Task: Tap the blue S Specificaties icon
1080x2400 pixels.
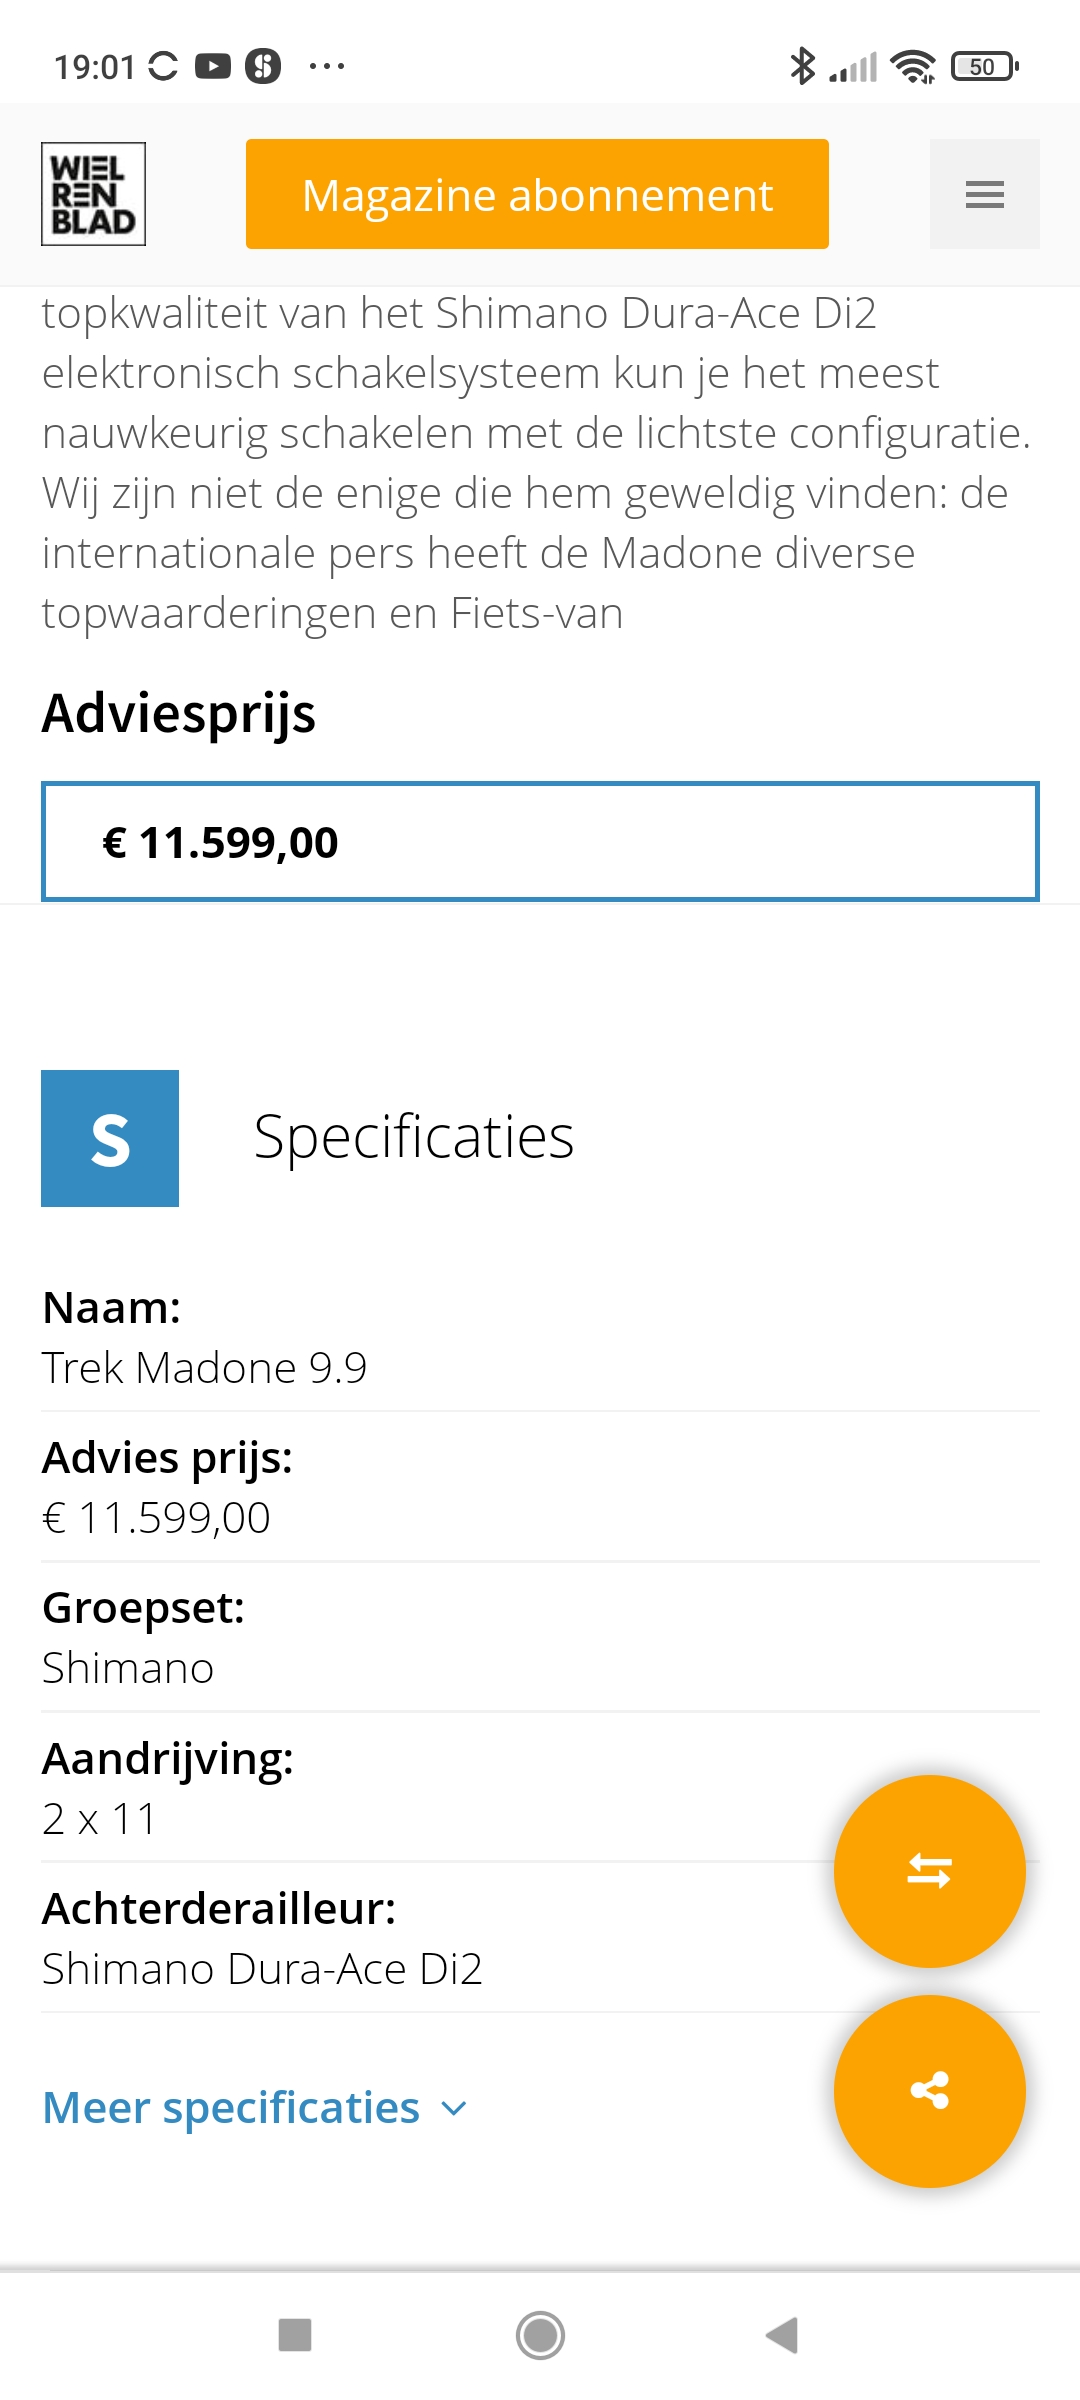Action: (x=110, y=1138)
